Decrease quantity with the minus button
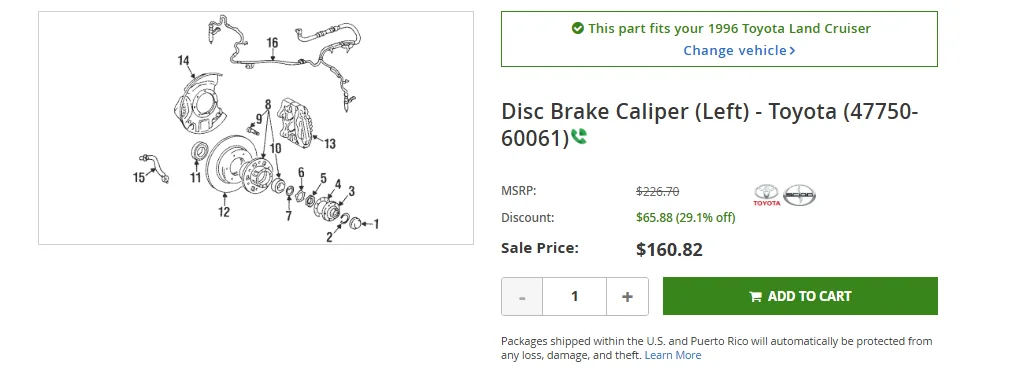Viewport: 1025px width, 367px height. 522,296
